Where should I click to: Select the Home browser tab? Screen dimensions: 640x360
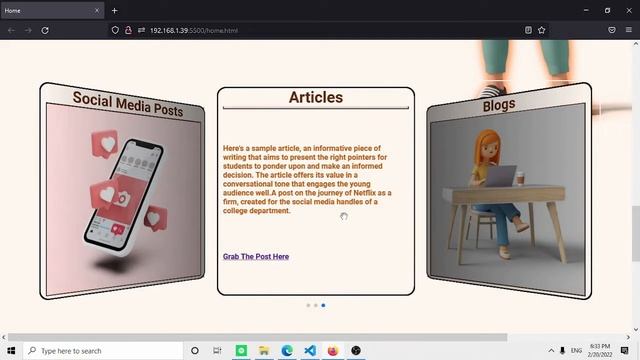pyautogui.click(x=52, y=11)
